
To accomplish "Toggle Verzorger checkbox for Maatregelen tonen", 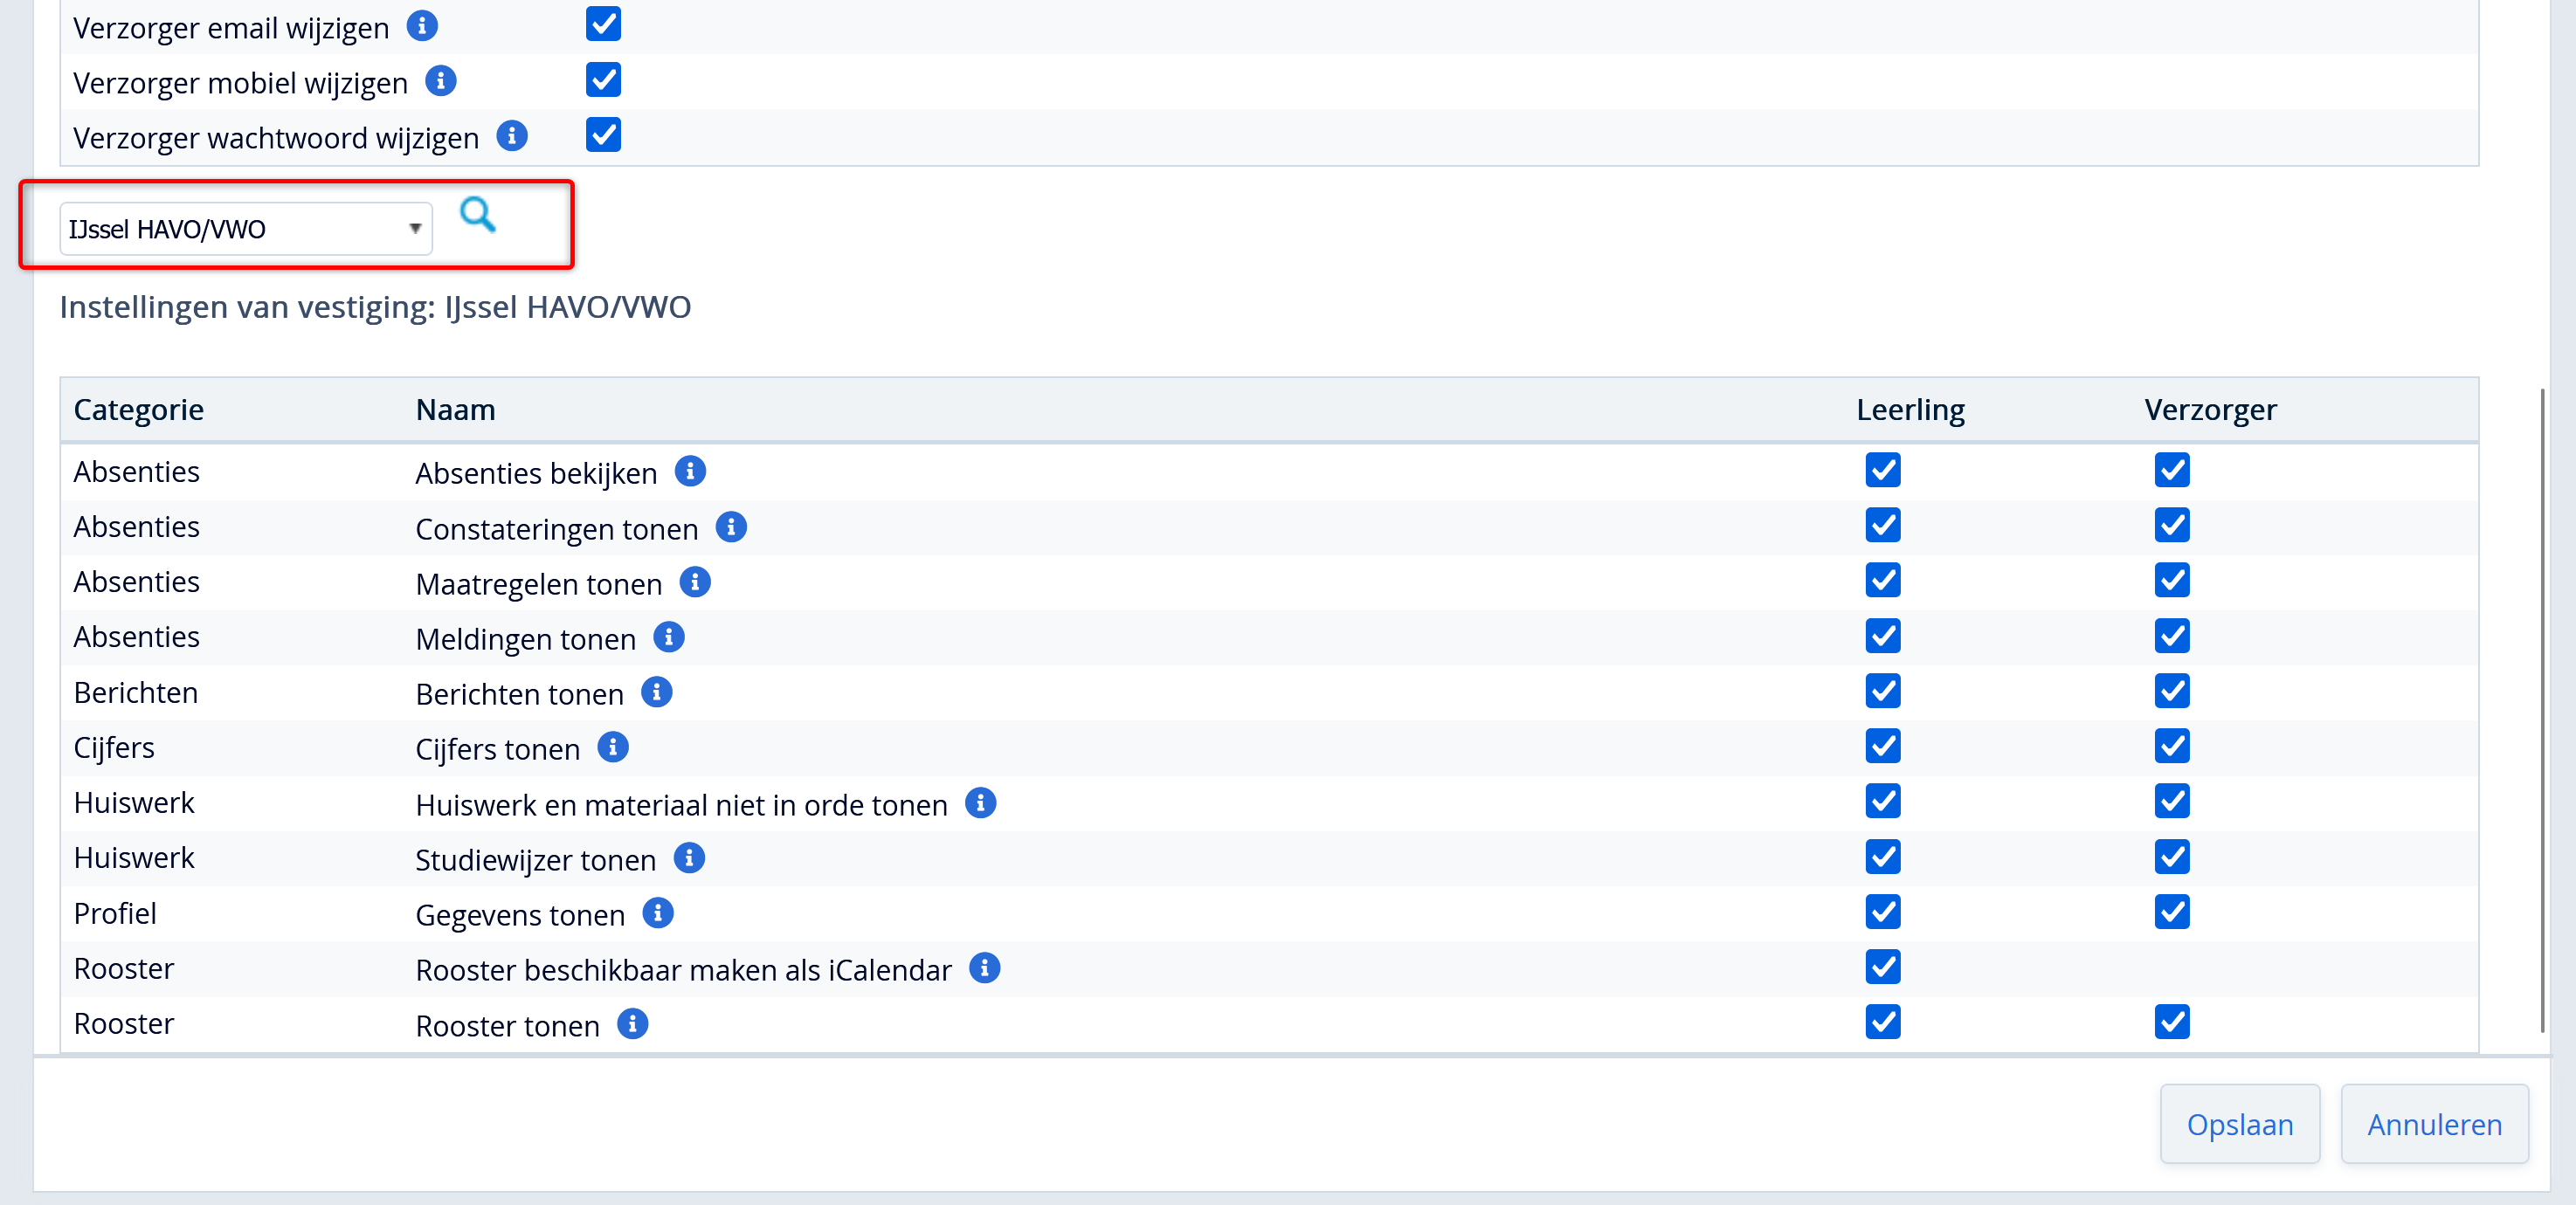I will click(2172, 580).
